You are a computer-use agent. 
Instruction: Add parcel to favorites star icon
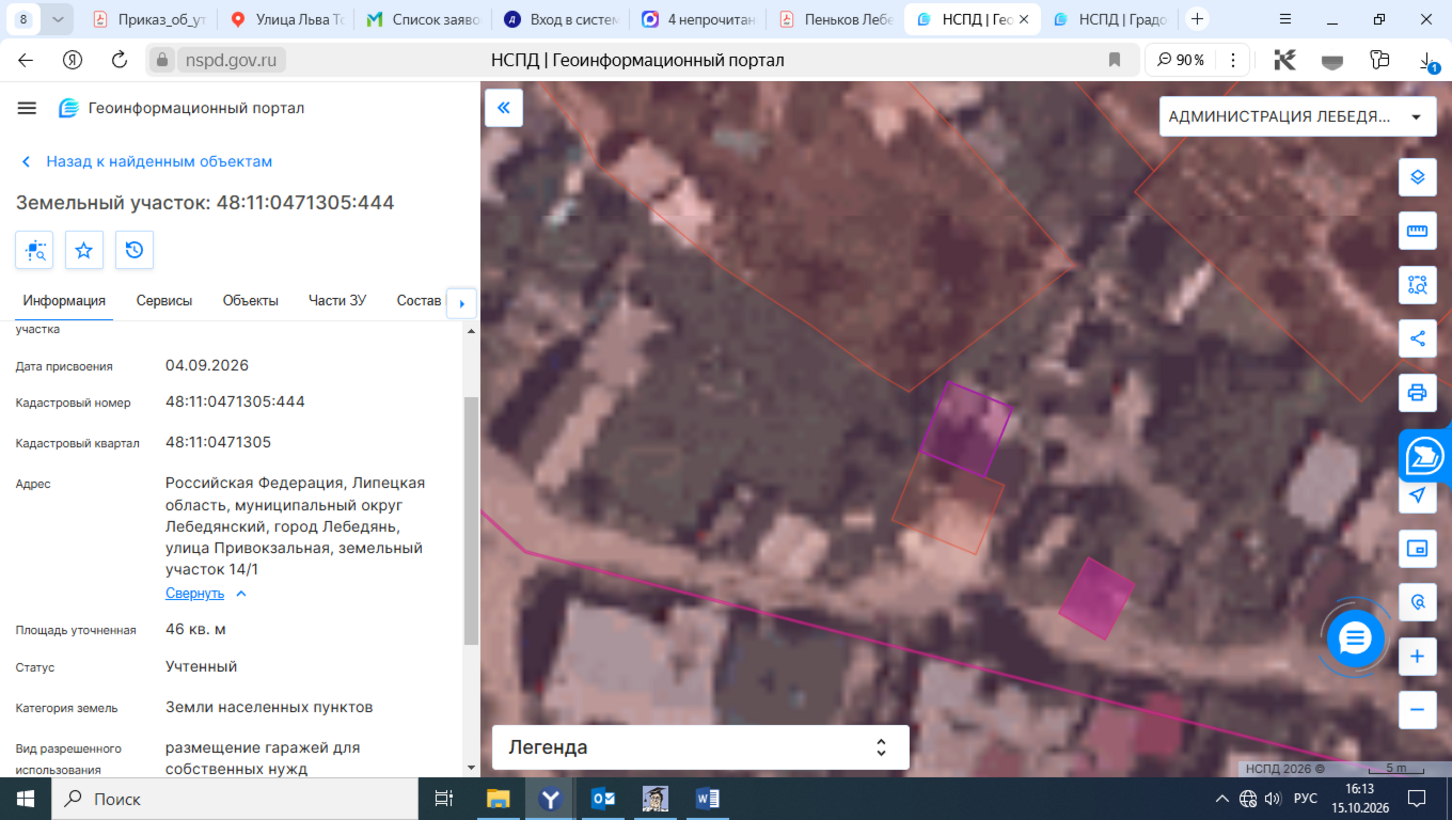pyautogui.click(x=84, y=250)
